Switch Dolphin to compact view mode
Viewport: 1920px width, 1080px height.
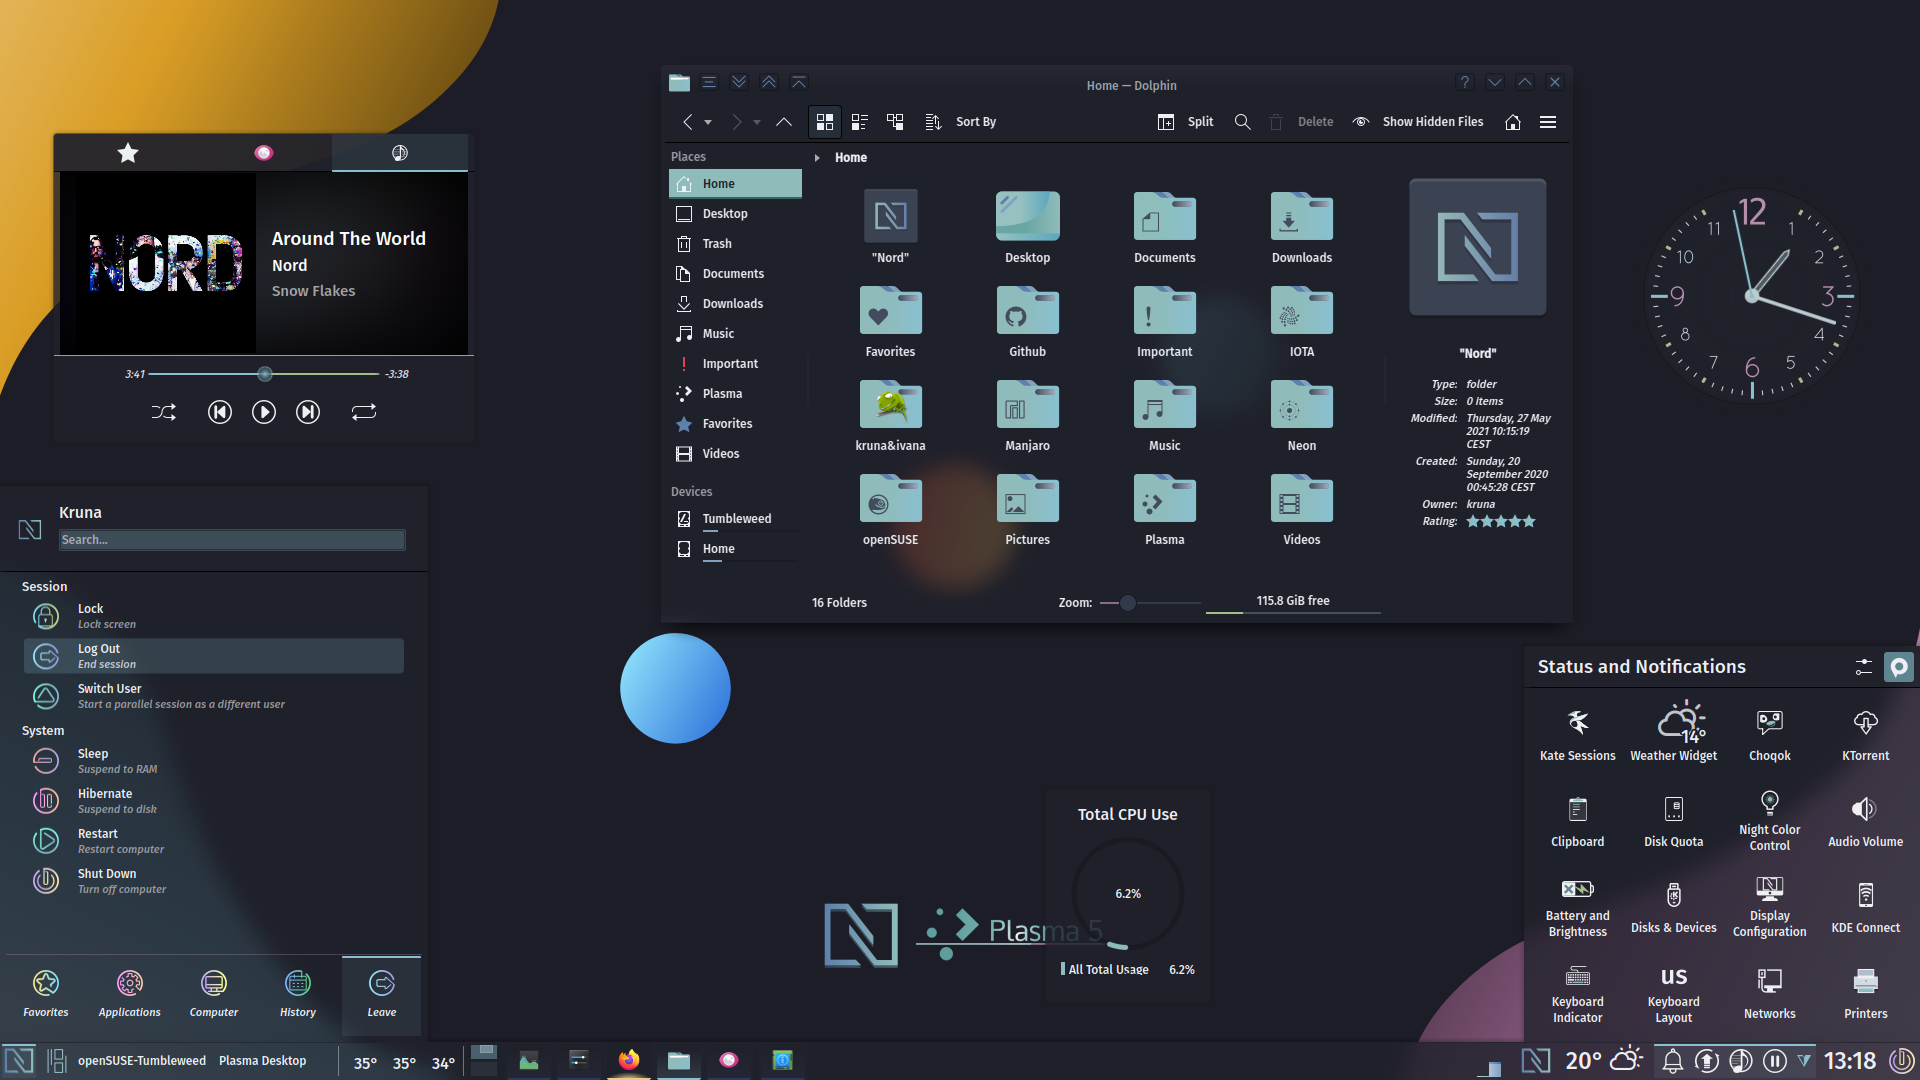[x=859, y=122]
